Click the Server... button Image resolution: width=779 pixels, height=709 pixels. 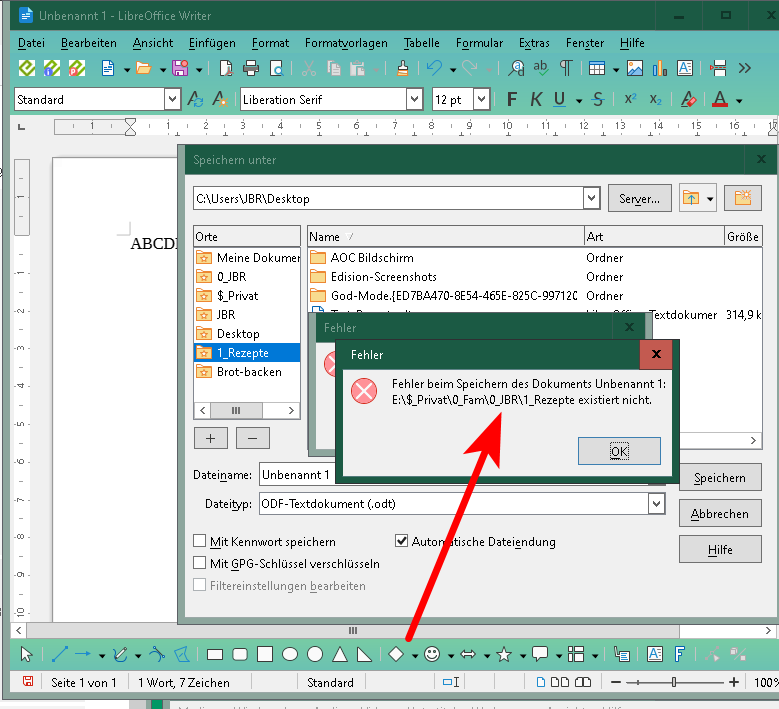coord(639,198)
